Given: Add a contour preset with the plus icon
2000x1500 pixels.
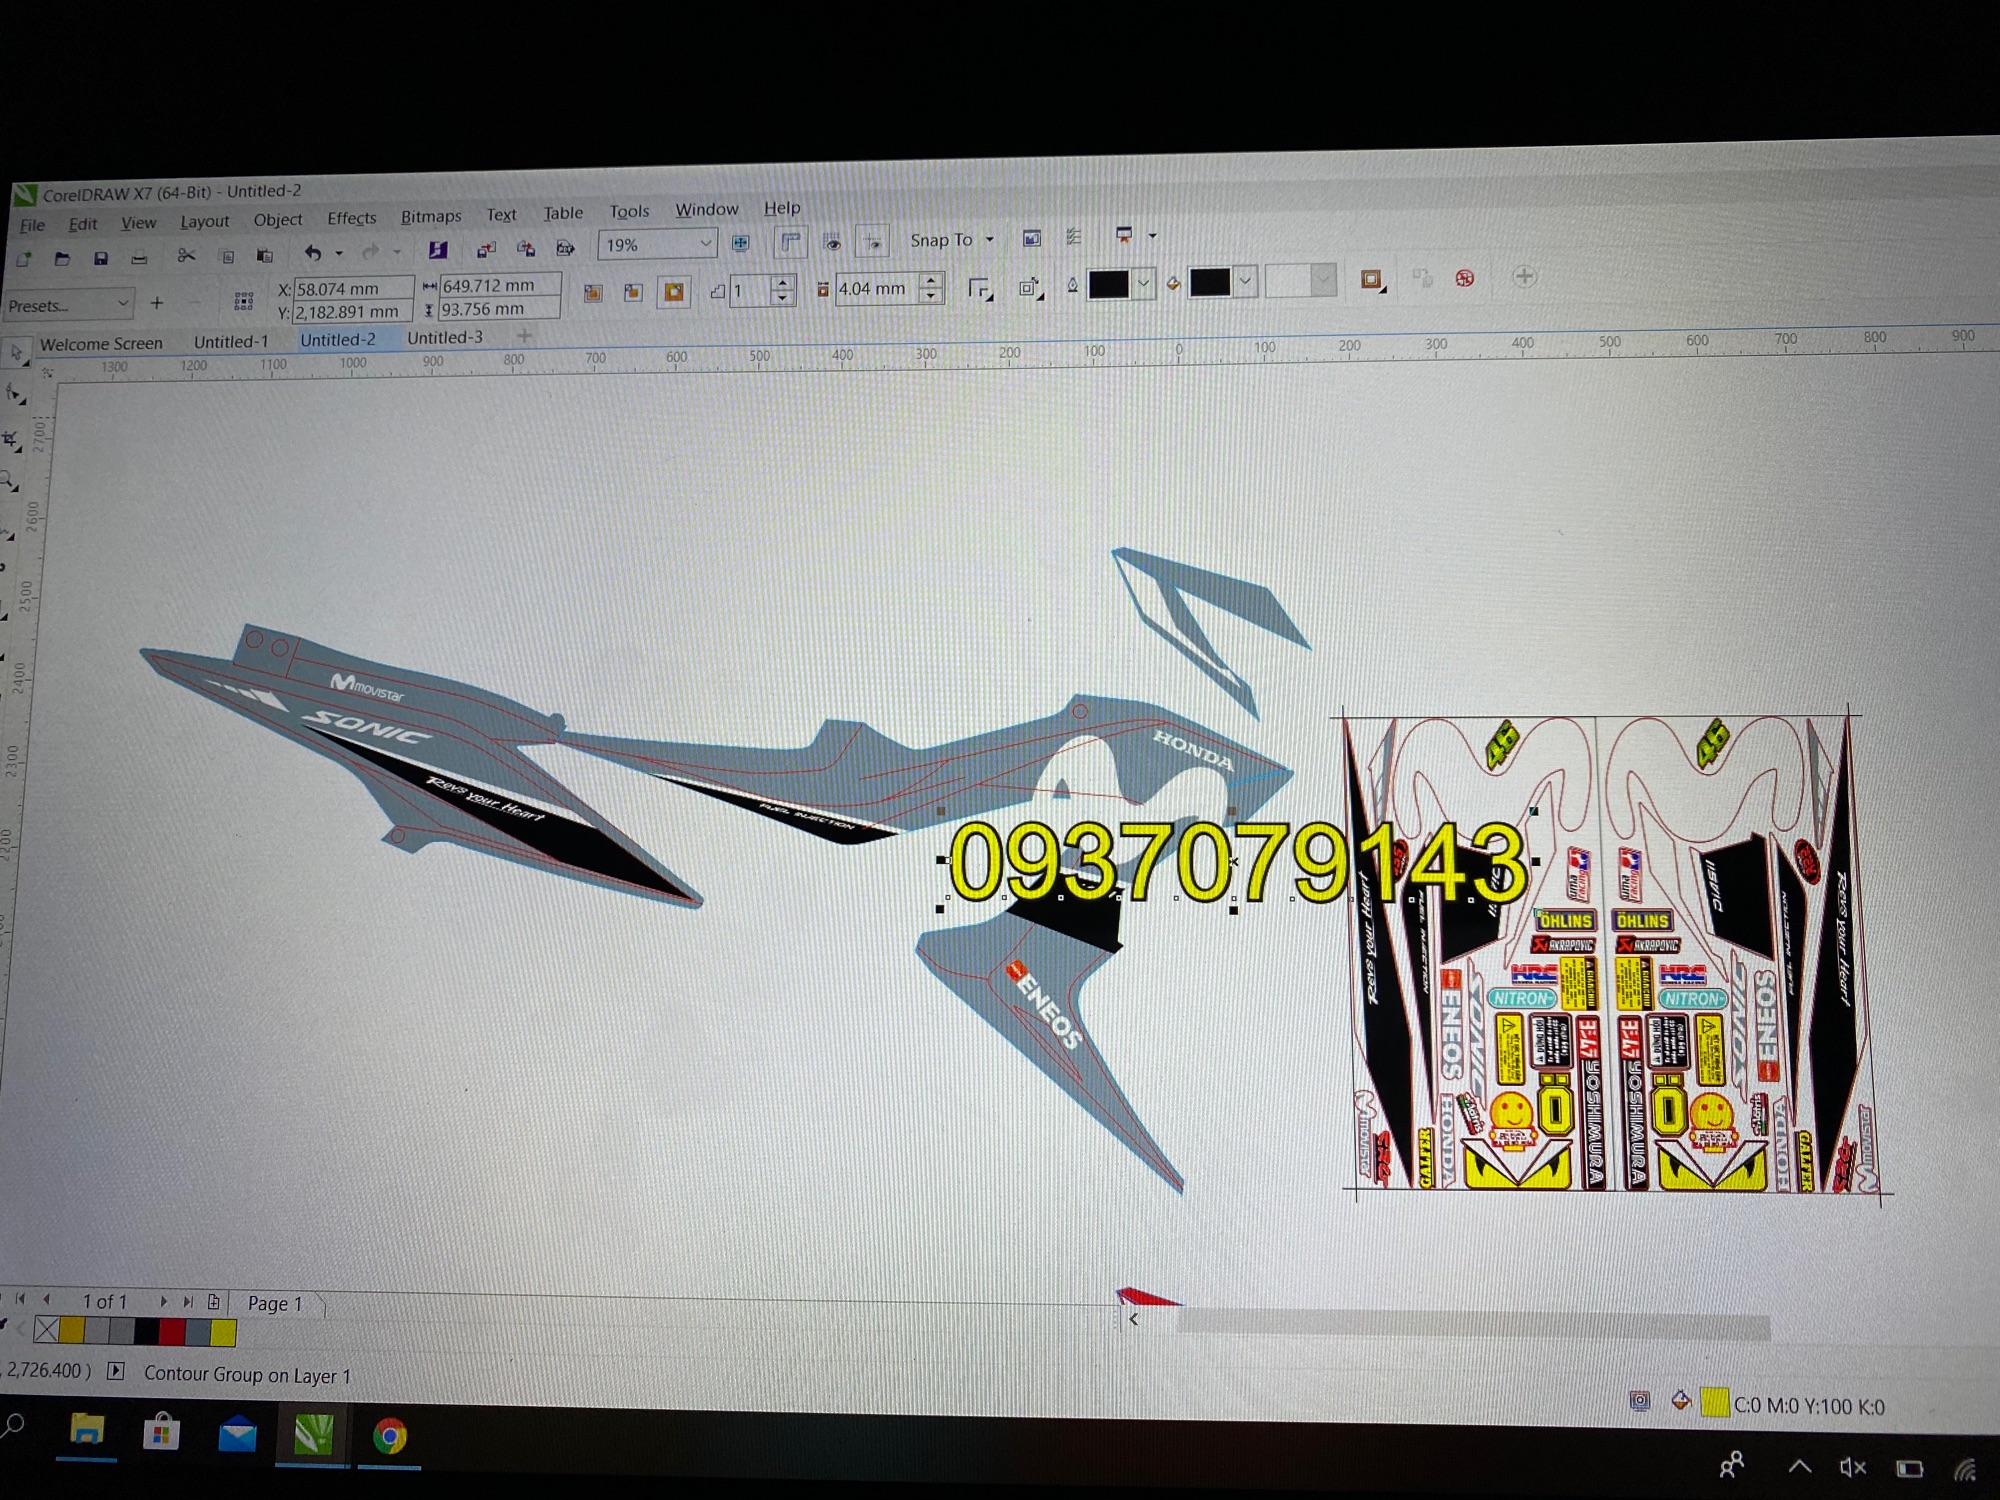Looking at the screenshot, I should pyautogui.click(x=157, y=302).
